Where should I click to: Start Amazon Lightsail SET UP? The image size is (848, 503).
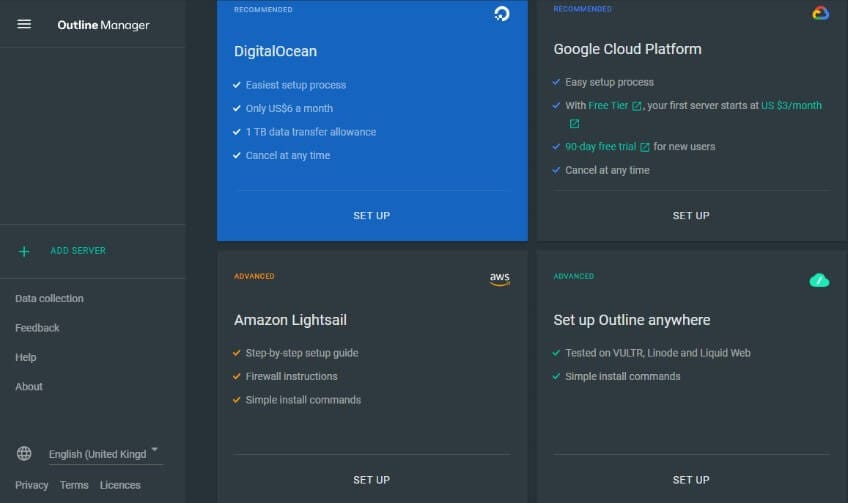(x=372, y=480)
